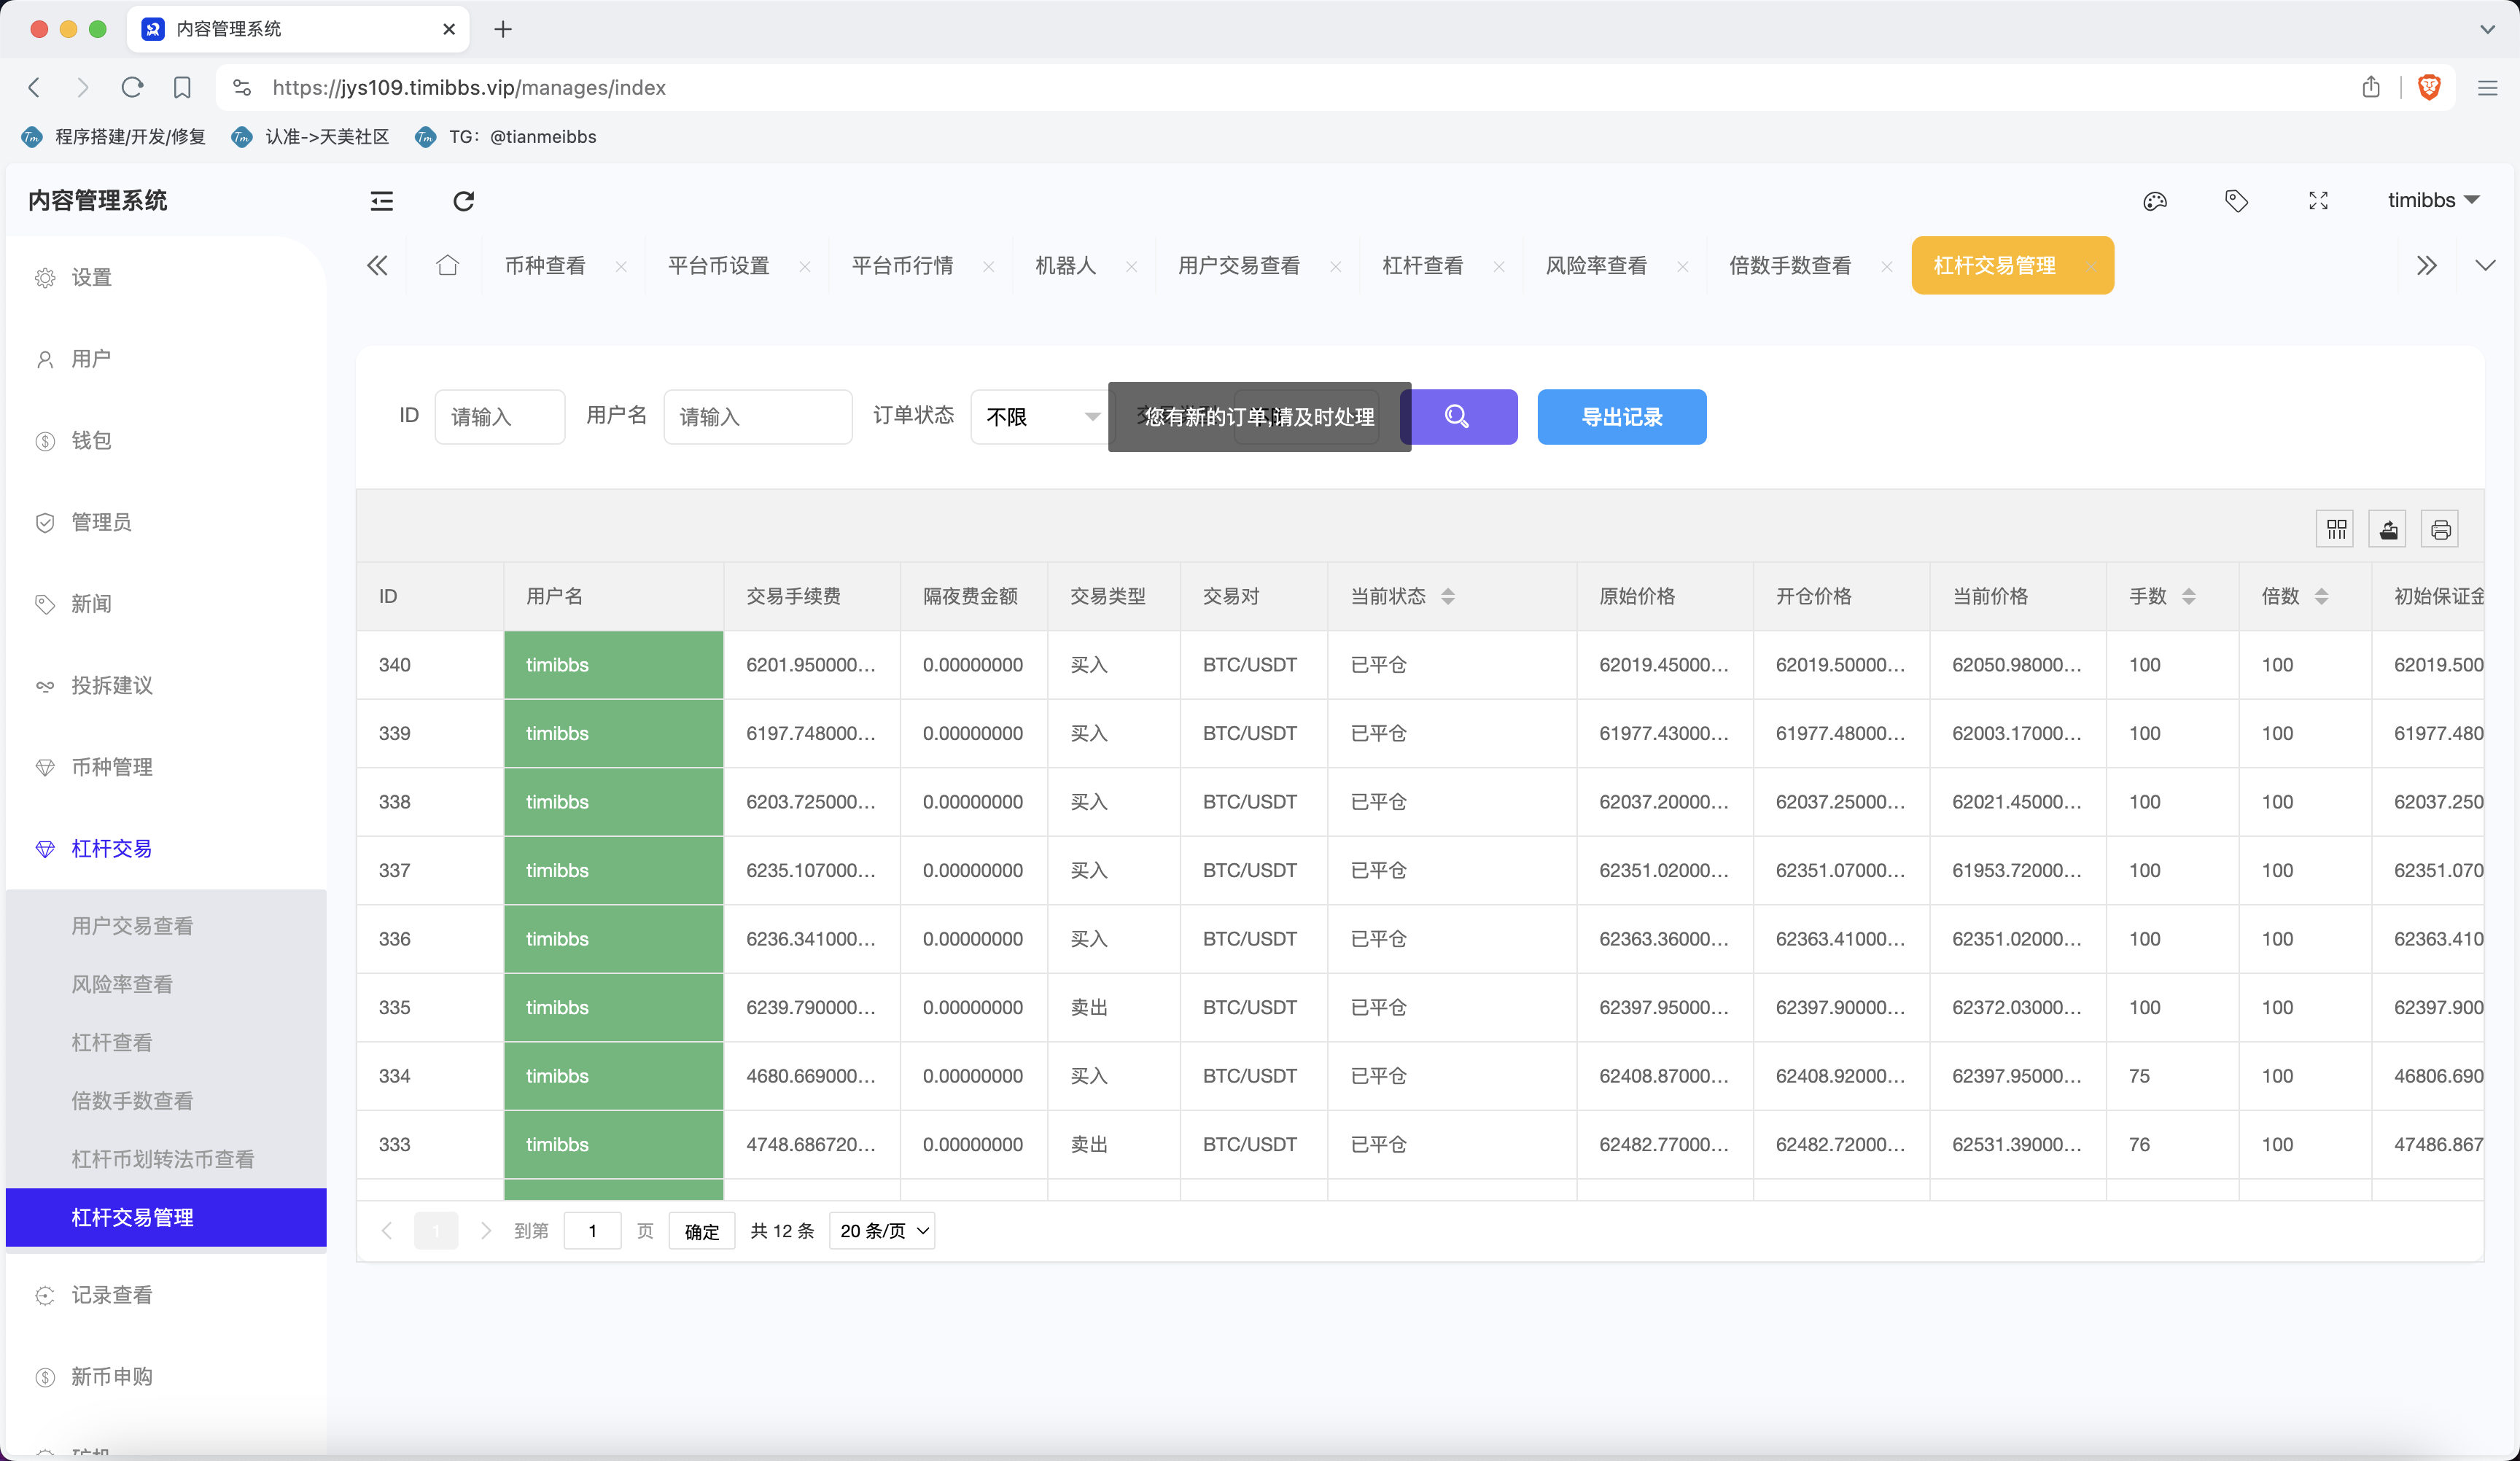Viewport: 2520px width, 1461px height.
Task: Sort by 当前状态 column arrows
Action: pyautogui.click(x=1447, y=596)
